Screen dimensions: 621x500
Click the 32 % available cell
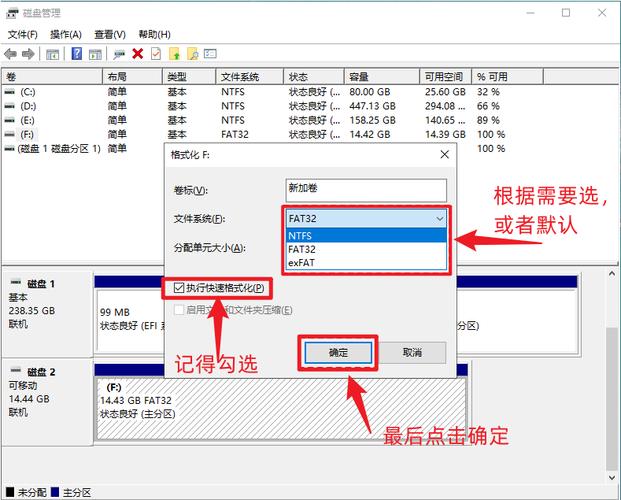pos(488,92)
